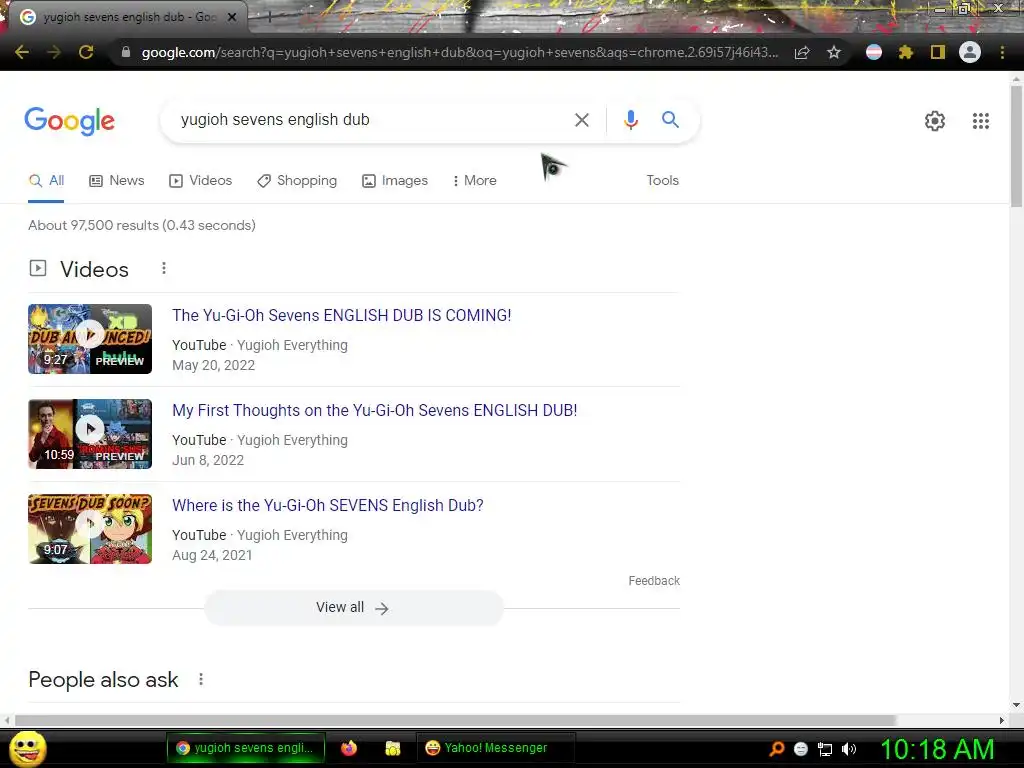Close the yugioh sevens english dub tab

(232, 18)
